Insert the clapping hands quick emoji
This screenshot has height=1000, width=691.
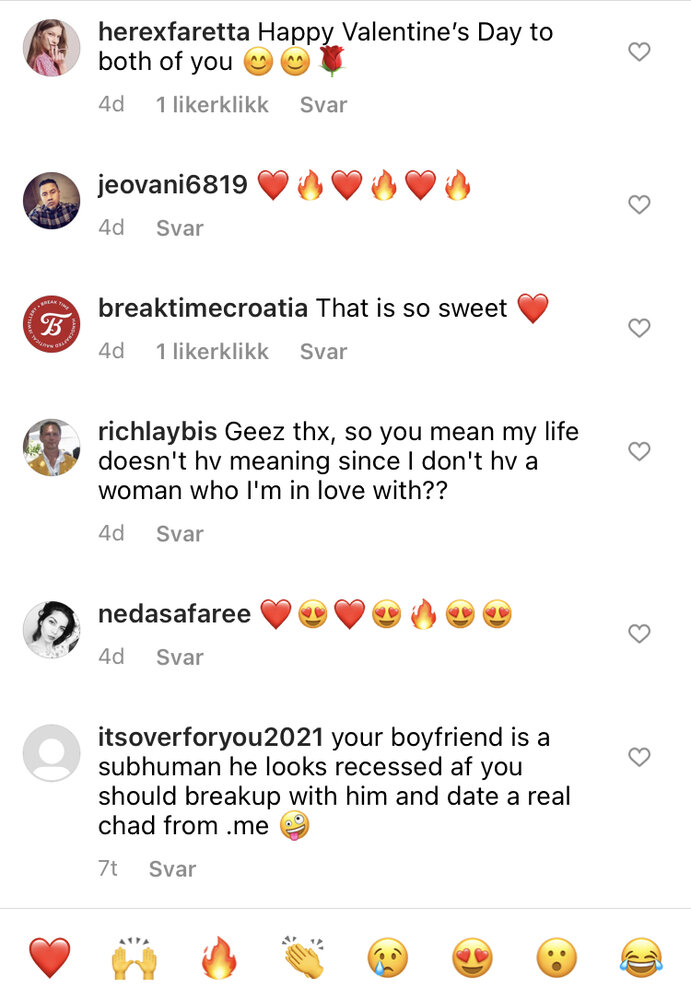click(304, 957)
